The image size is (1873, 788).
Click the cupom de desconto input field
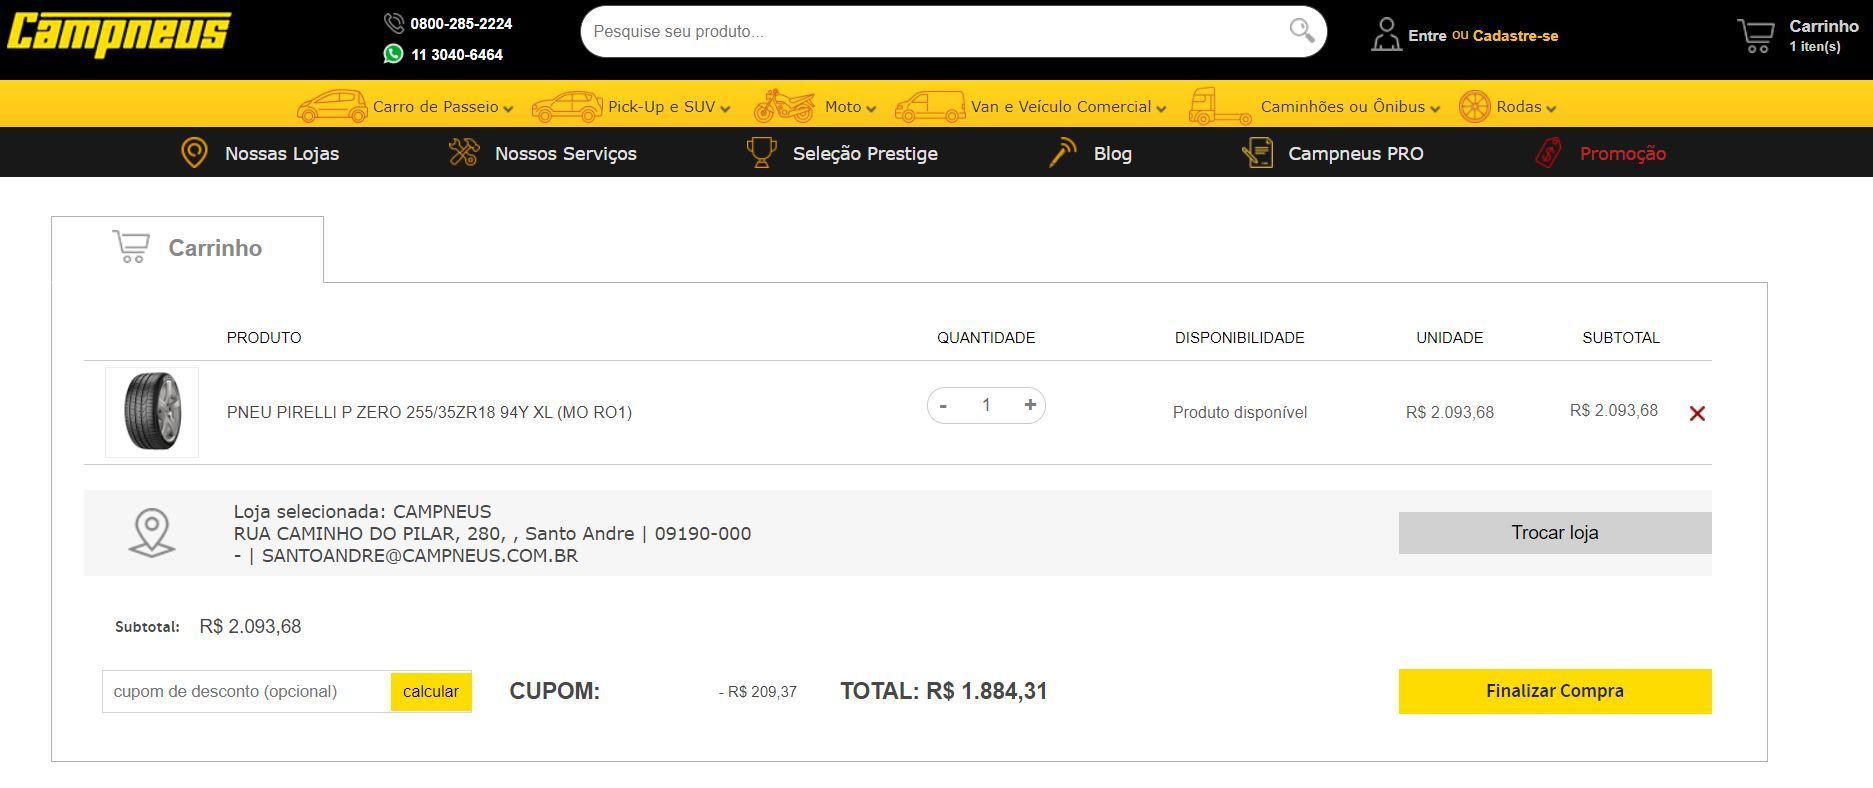pos(246,691)
